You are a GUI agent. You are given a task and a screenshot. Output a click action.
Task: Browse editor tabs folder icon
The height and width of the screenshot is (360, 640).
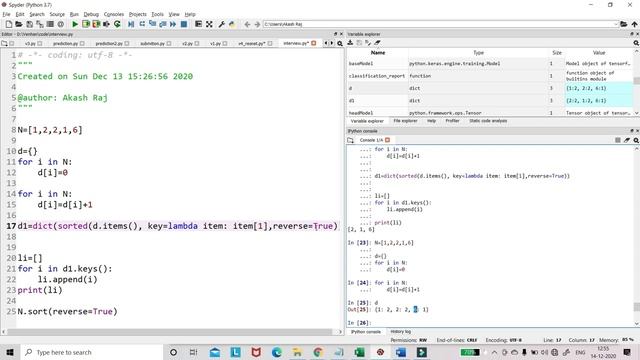4,43
